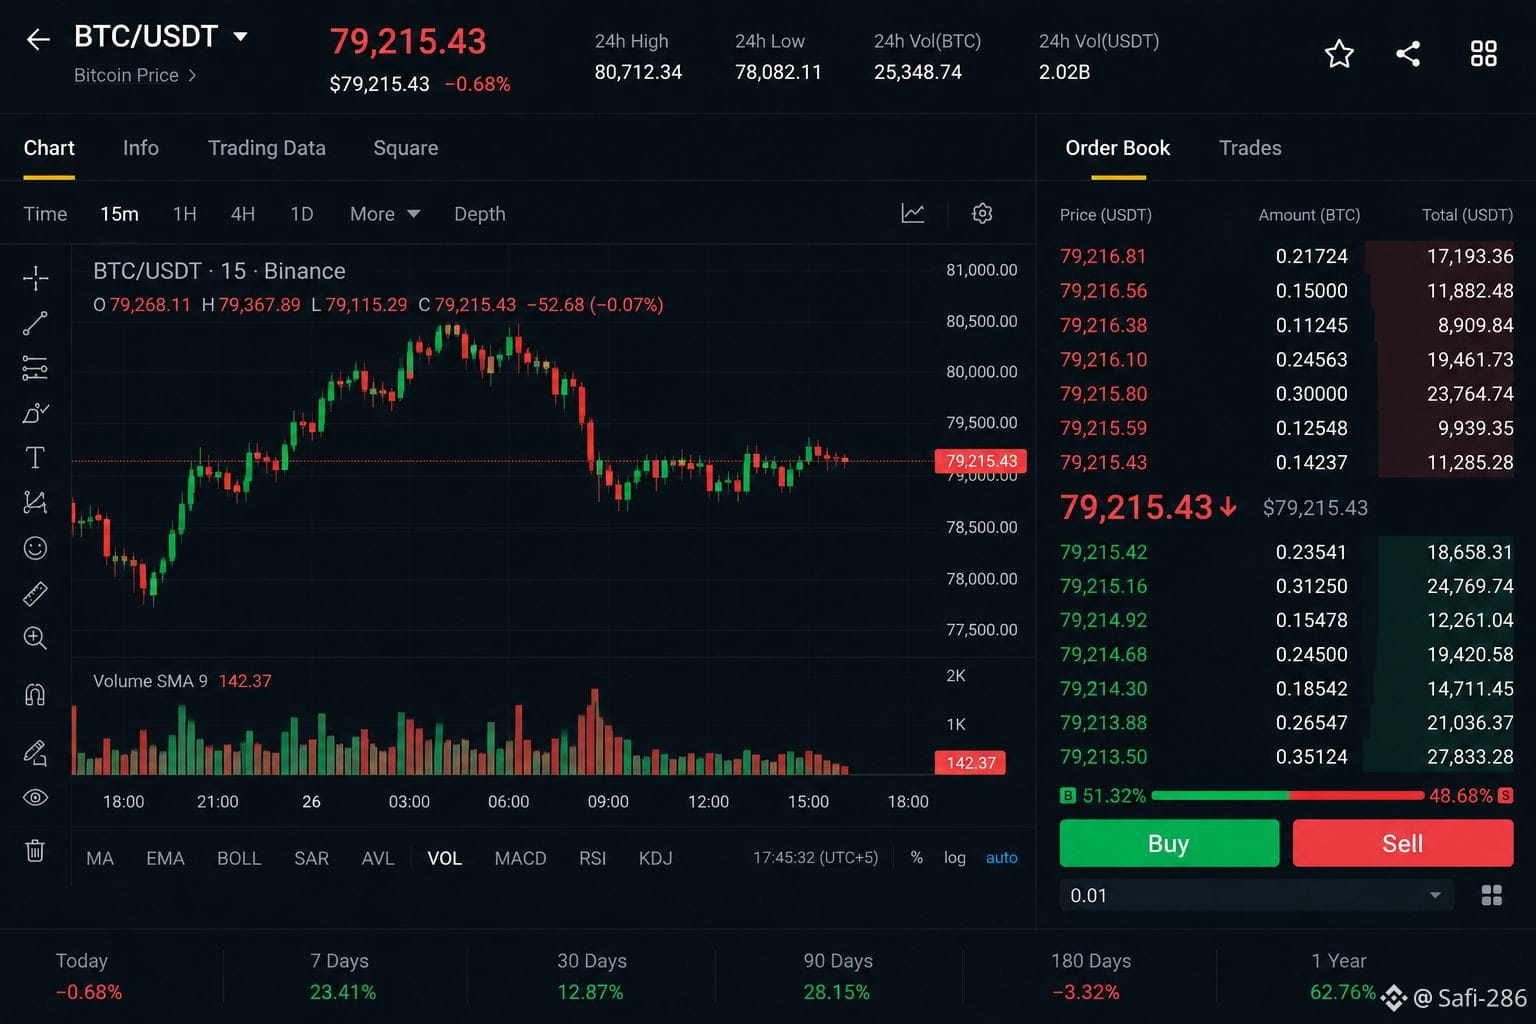Select the 4H interval
Screen dimensions: 1536x1024
(x=243, y=214)
